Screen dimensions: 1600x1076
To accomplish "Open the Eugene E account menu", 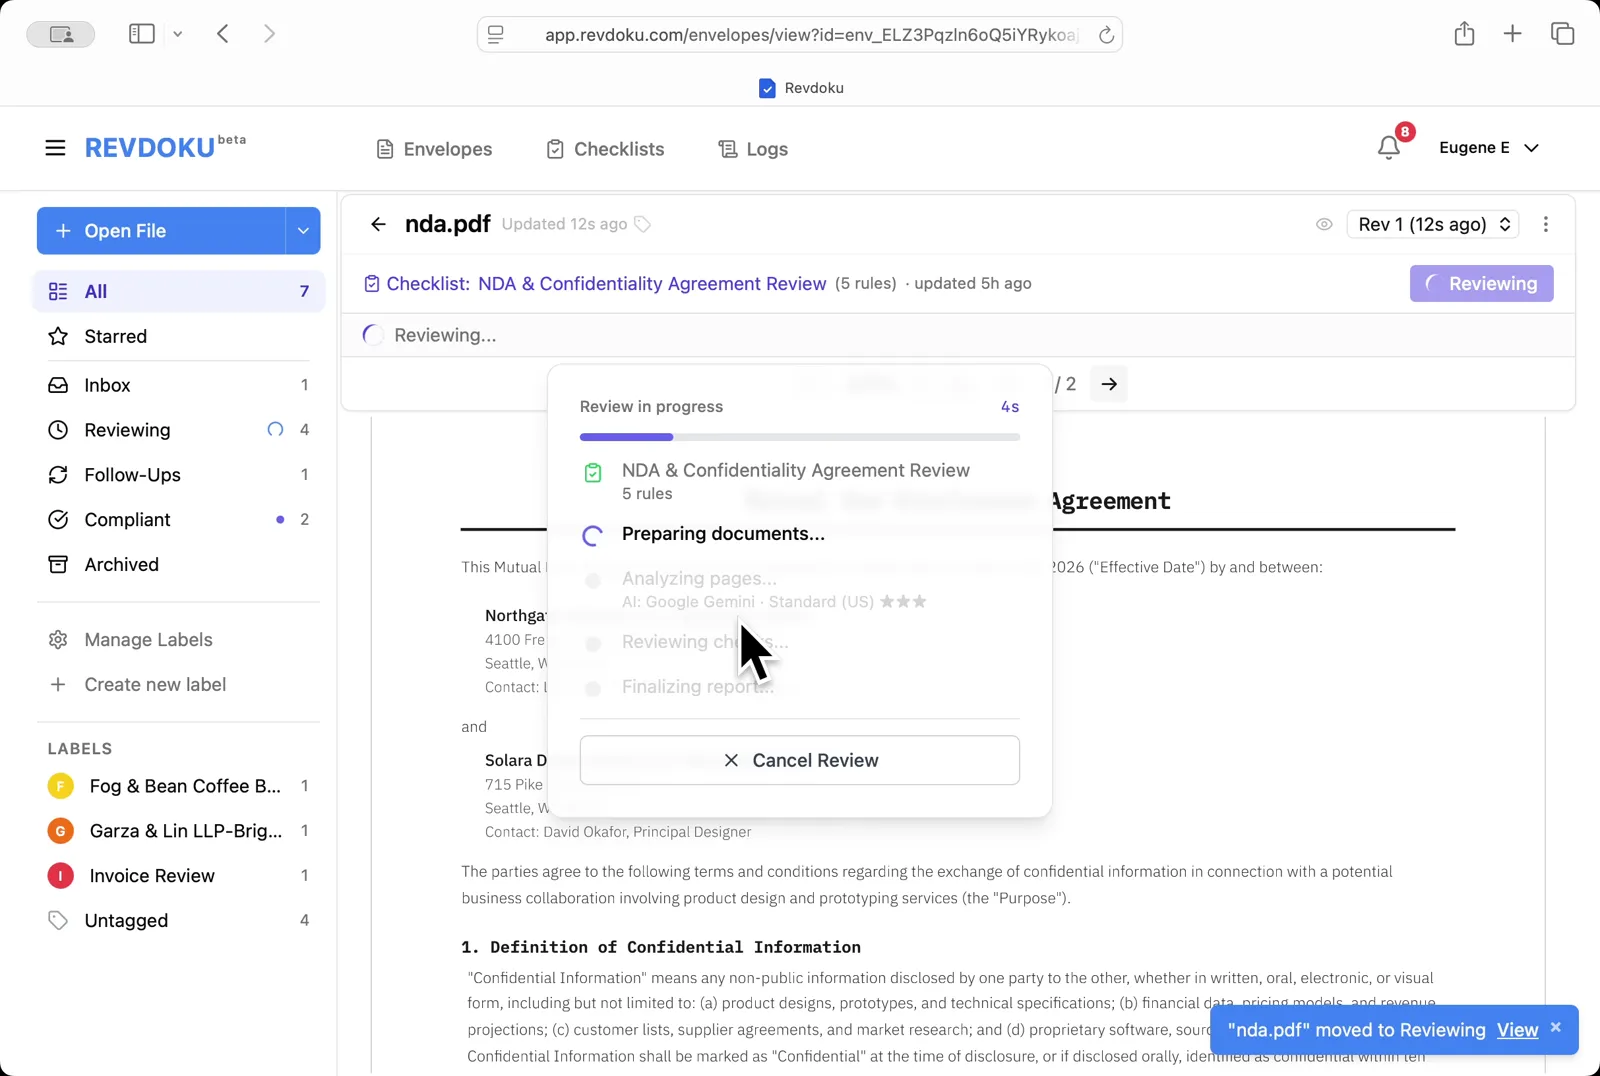I will point(1488,148).
